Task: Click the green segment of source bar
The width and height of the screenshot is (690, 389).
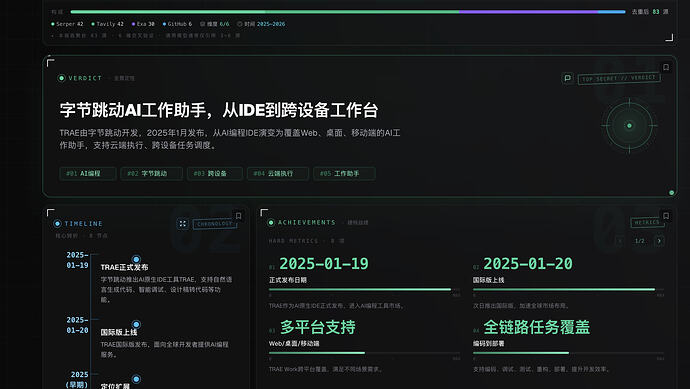Action: coord(265,12)
